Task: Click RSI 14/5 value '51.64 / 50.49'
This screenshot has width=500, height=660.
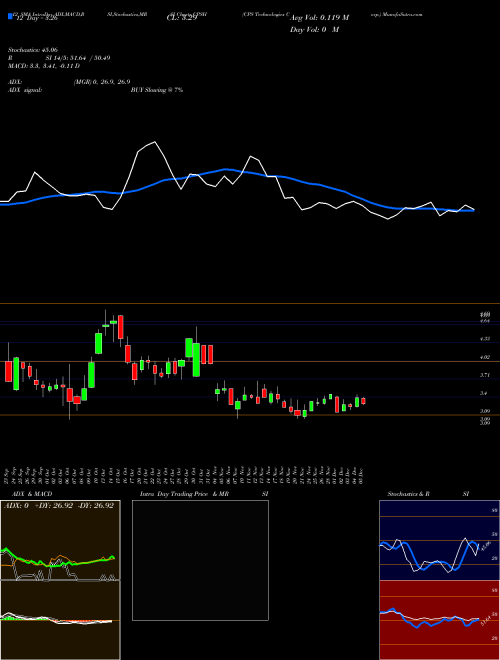Action: pyautogui.click(x=89, y=58)
